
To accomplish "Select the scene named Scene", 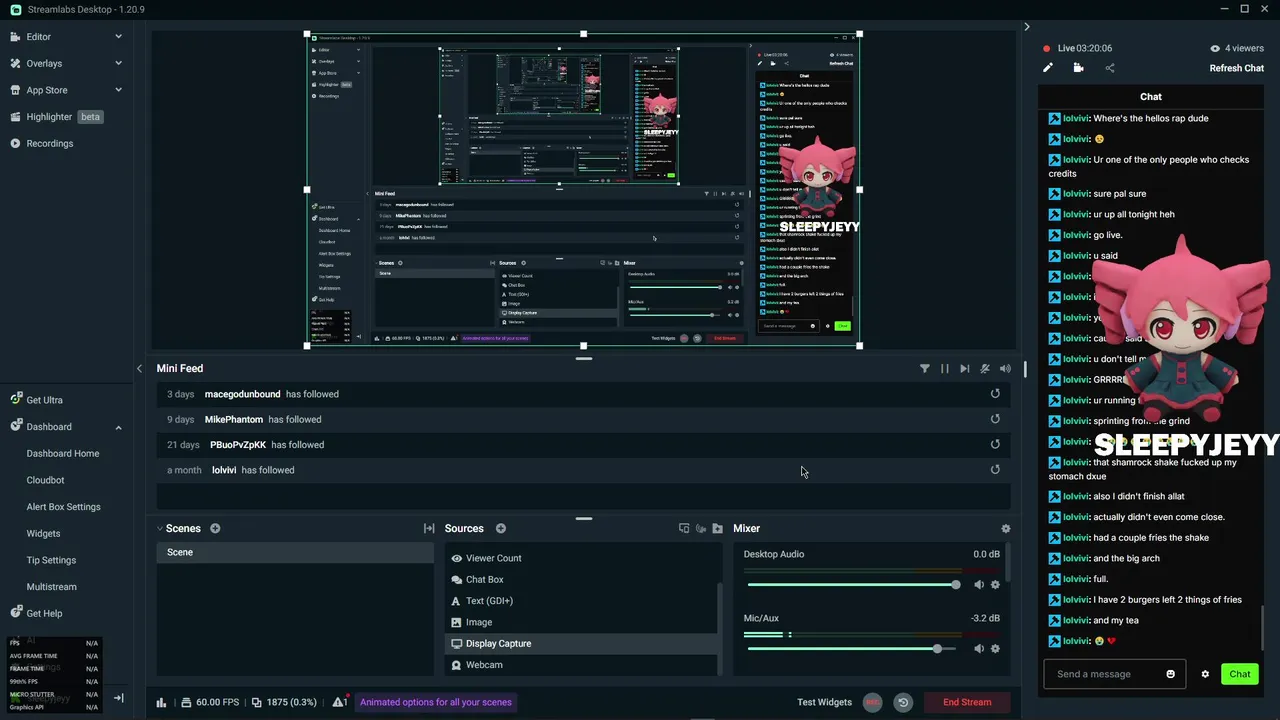I will point(295,552).
